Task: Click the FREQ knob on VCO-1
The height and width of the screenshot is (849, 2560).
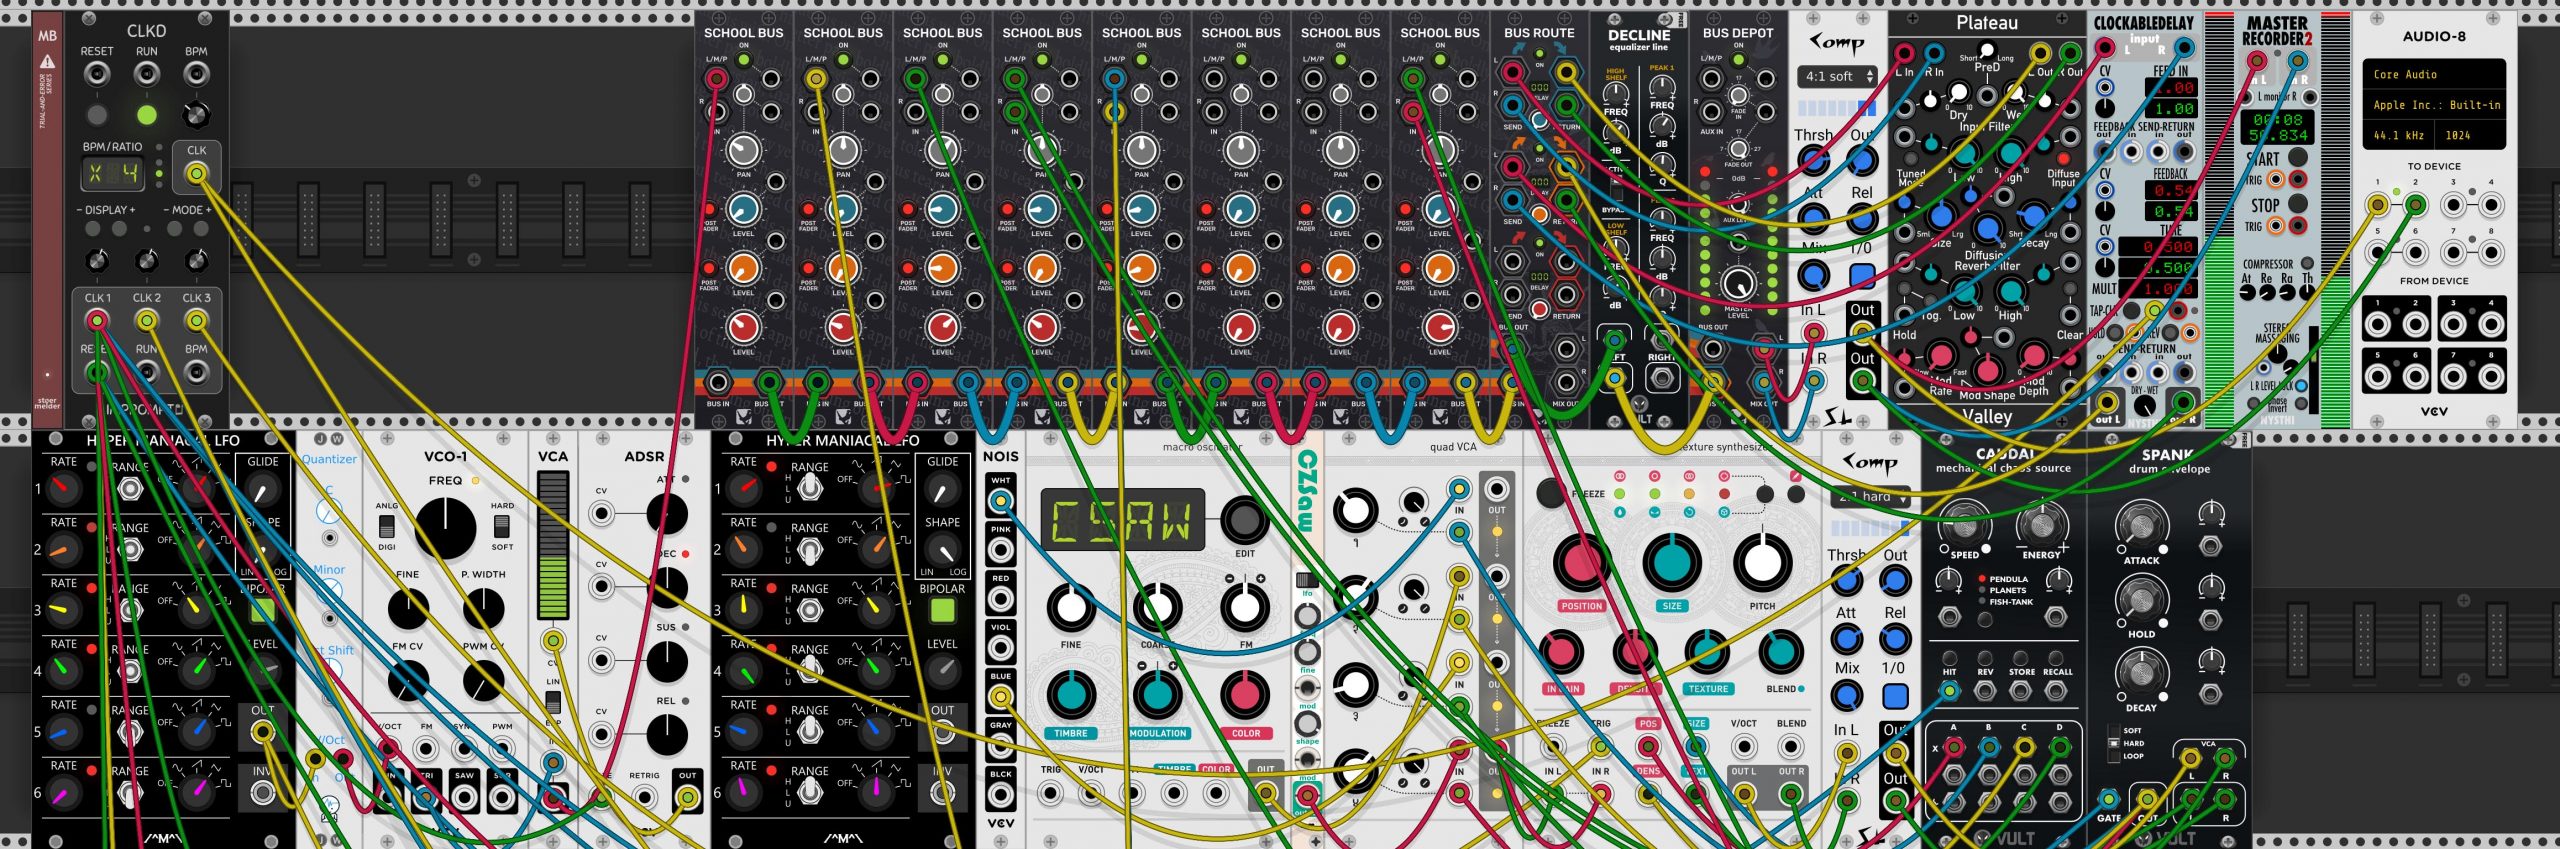Action: pyautogui.click(x=445, y=528)
